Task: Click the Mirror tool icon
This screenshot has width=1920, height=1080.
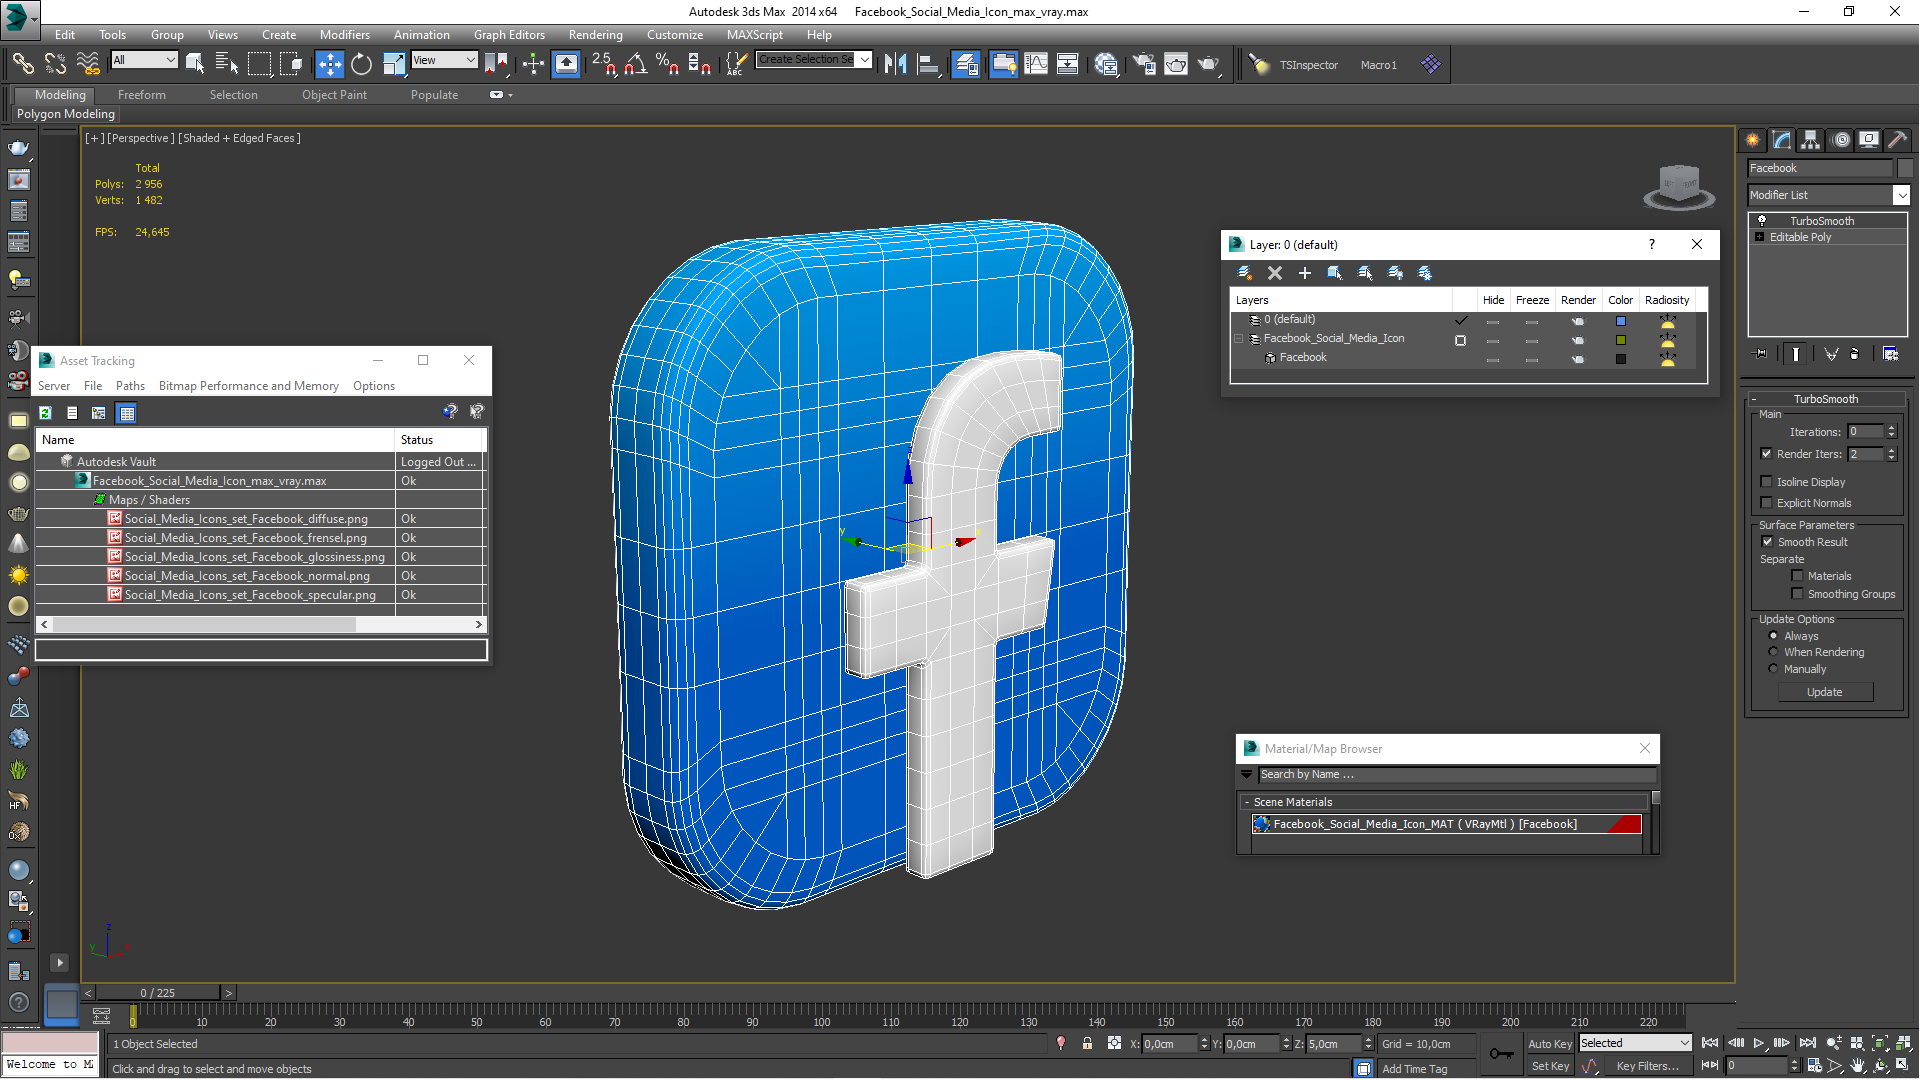Action: click(895, 64)
